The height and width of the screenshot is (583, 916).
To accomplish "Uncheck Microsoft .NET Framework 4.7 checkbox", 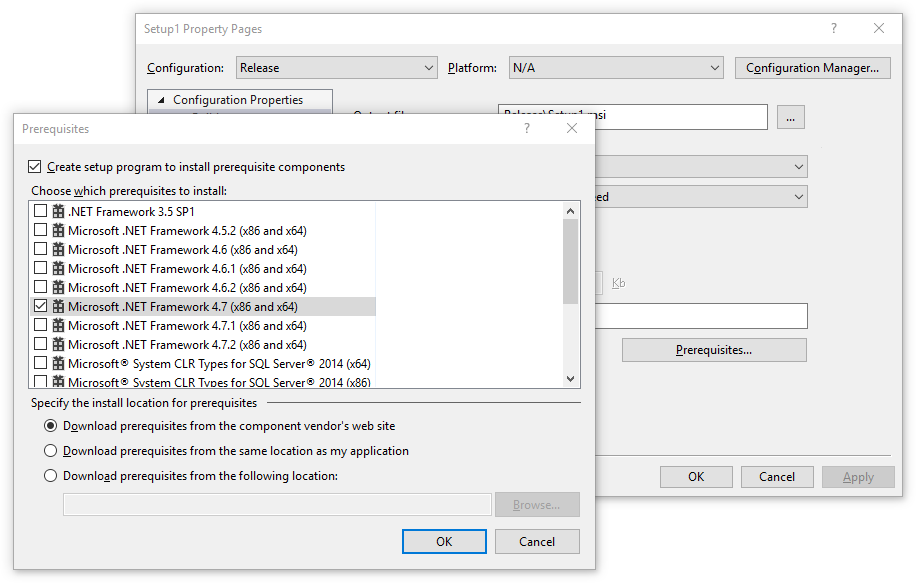I will [40, 307].
